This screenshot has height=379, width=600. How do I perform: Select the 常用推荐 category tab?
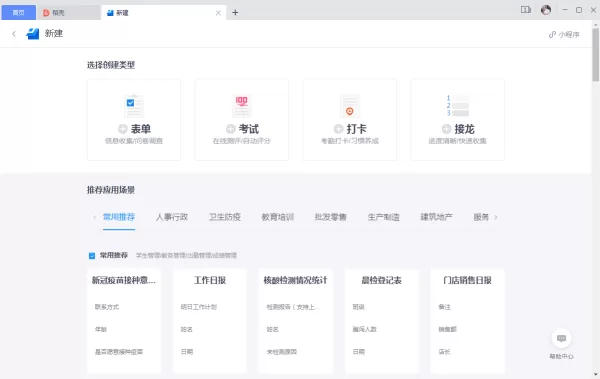119,217
